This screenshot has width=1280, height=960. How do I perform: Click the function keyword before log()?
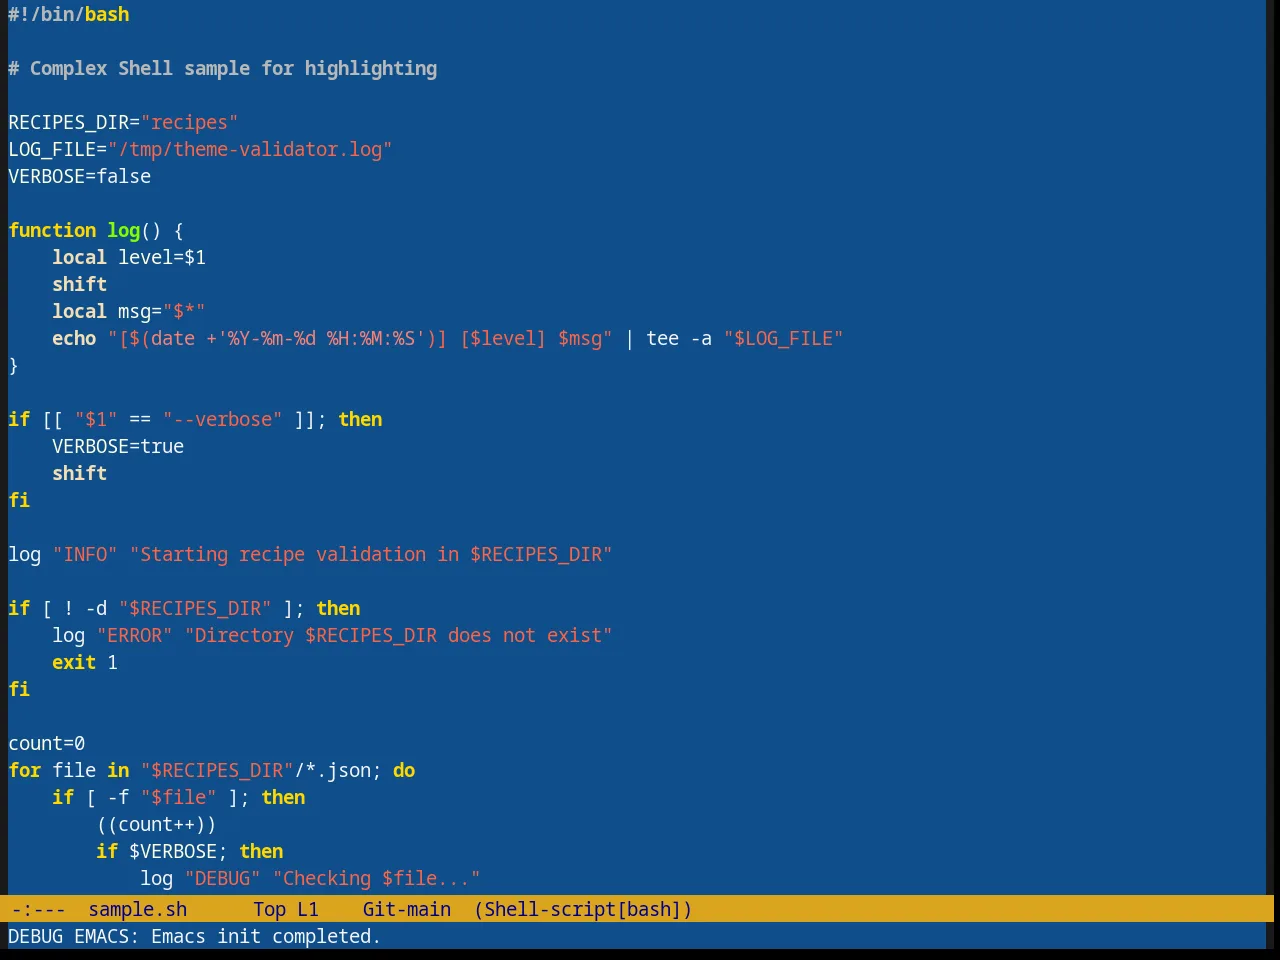(x=52, y=230)
